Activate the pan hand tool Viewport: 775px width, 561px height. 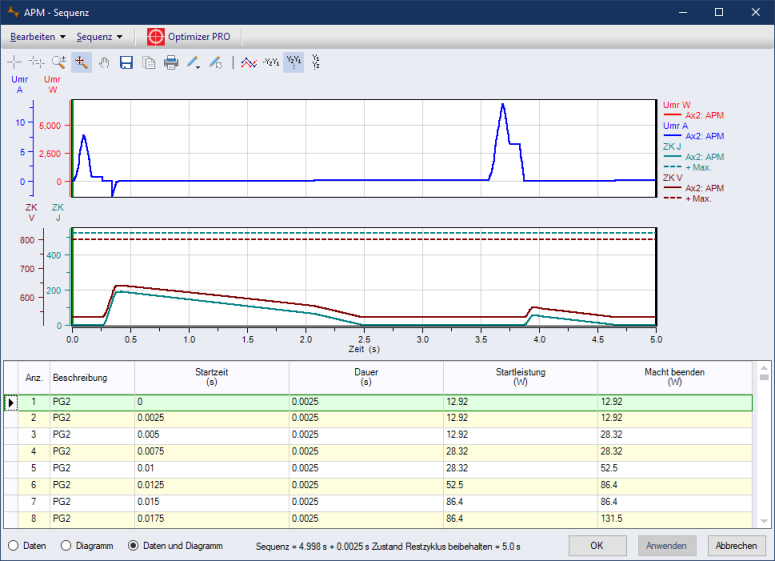(x=103, y=62)
